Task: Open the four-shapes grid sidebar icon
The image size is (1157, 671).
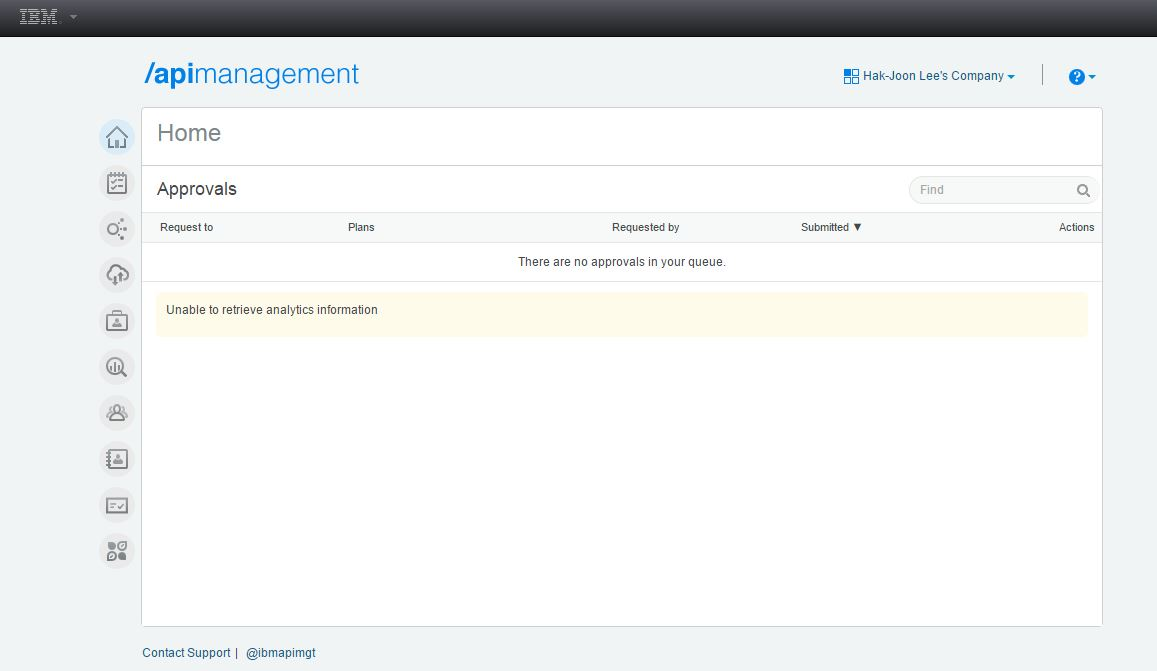Action: (x=117, y=551)
